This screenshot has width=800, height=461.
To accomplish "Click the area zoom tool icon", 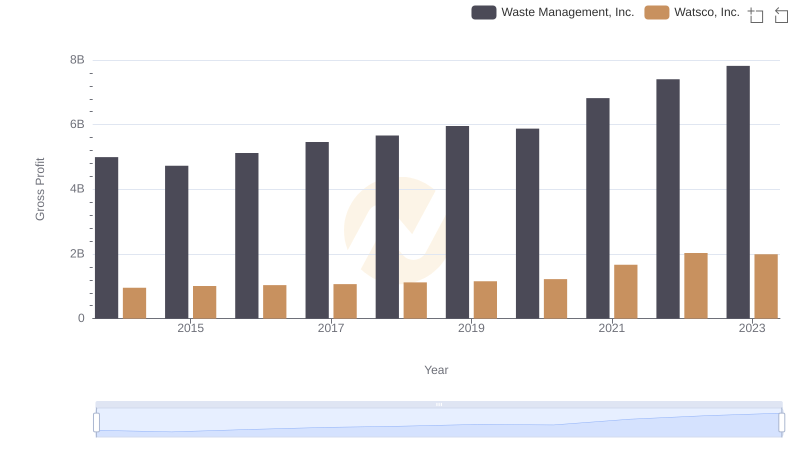I will pos(756,15).
